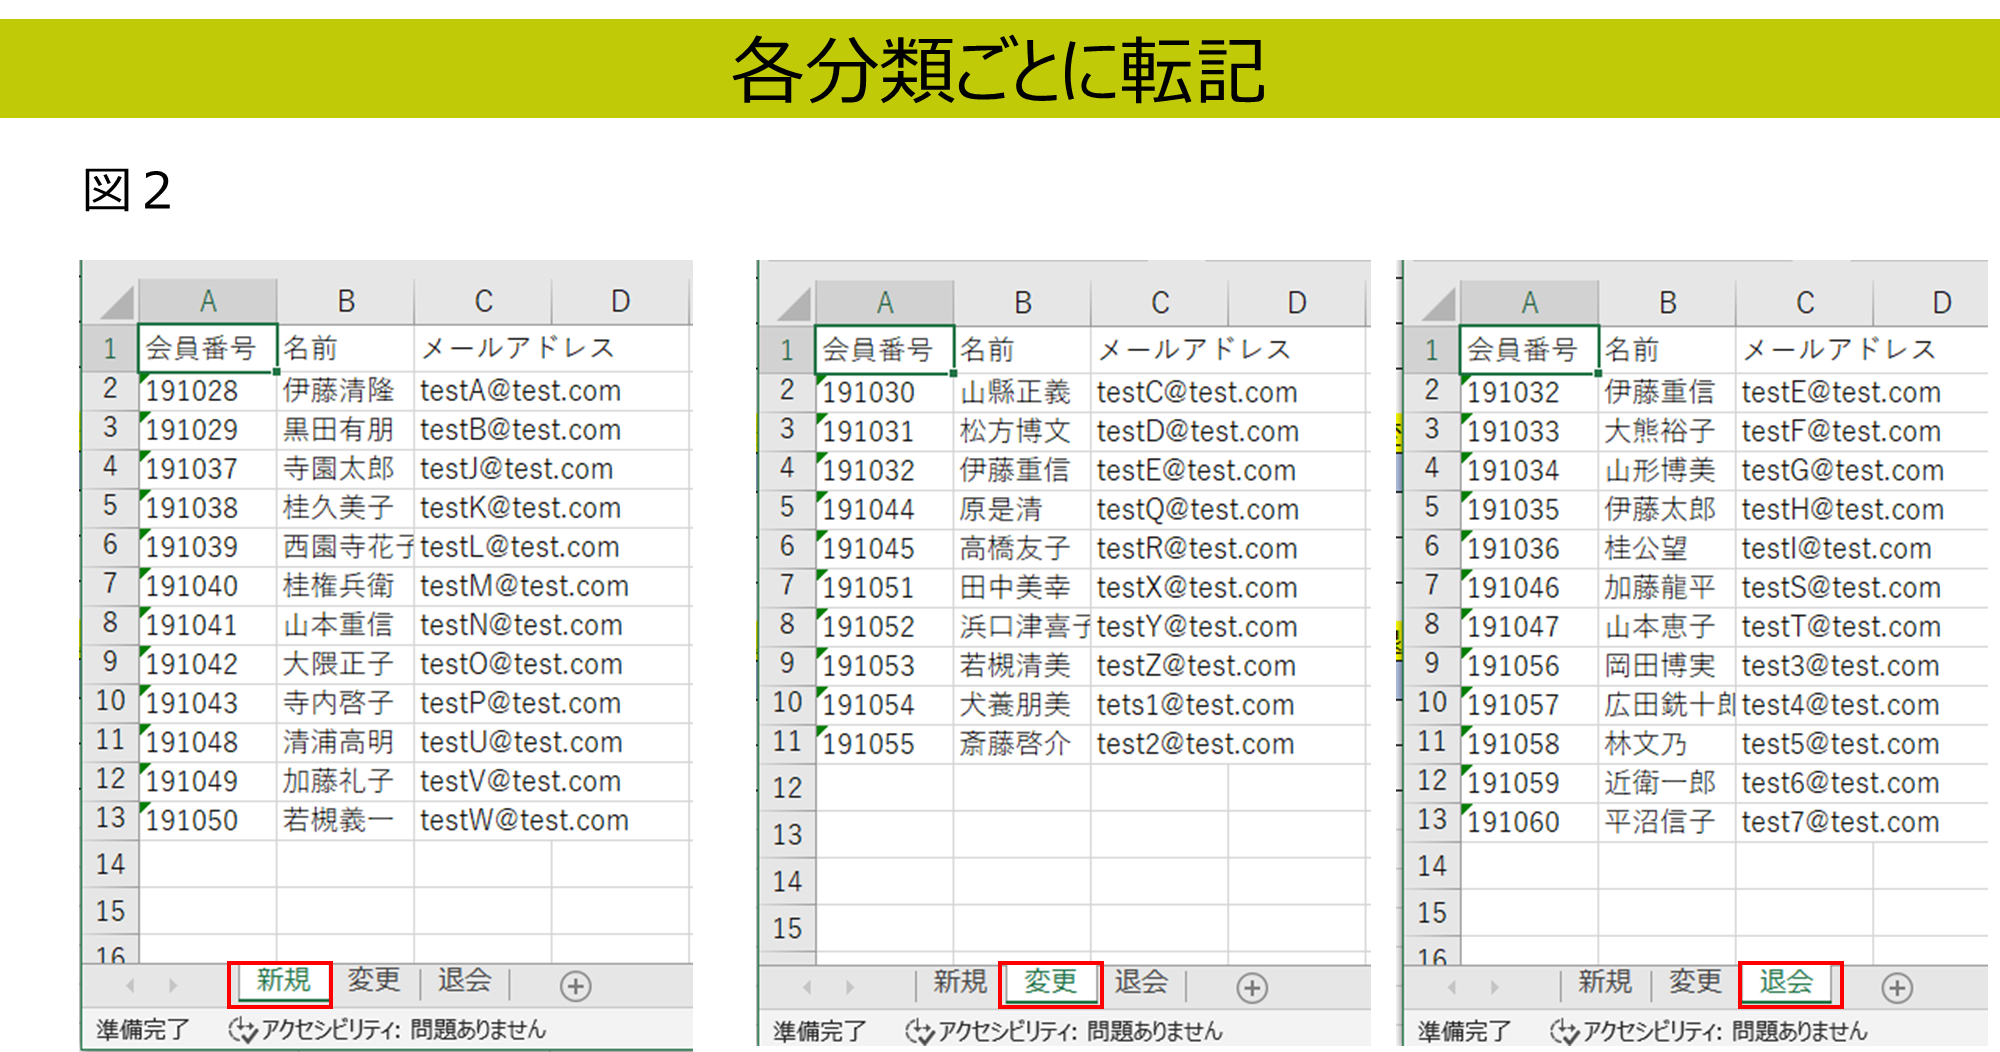Viewport: 2000px width, 1052px height.
Task: Click name cell 高橋友子
Action: [1022, 549]
